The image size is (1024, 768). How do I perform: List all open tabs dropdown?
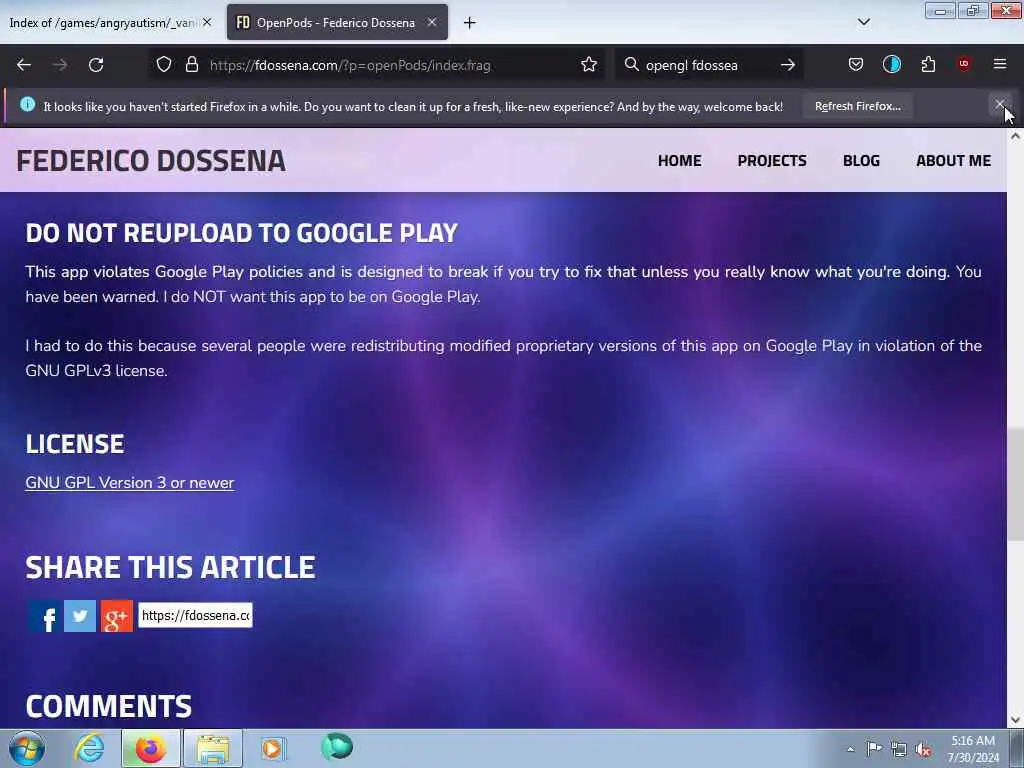(863, 22)
